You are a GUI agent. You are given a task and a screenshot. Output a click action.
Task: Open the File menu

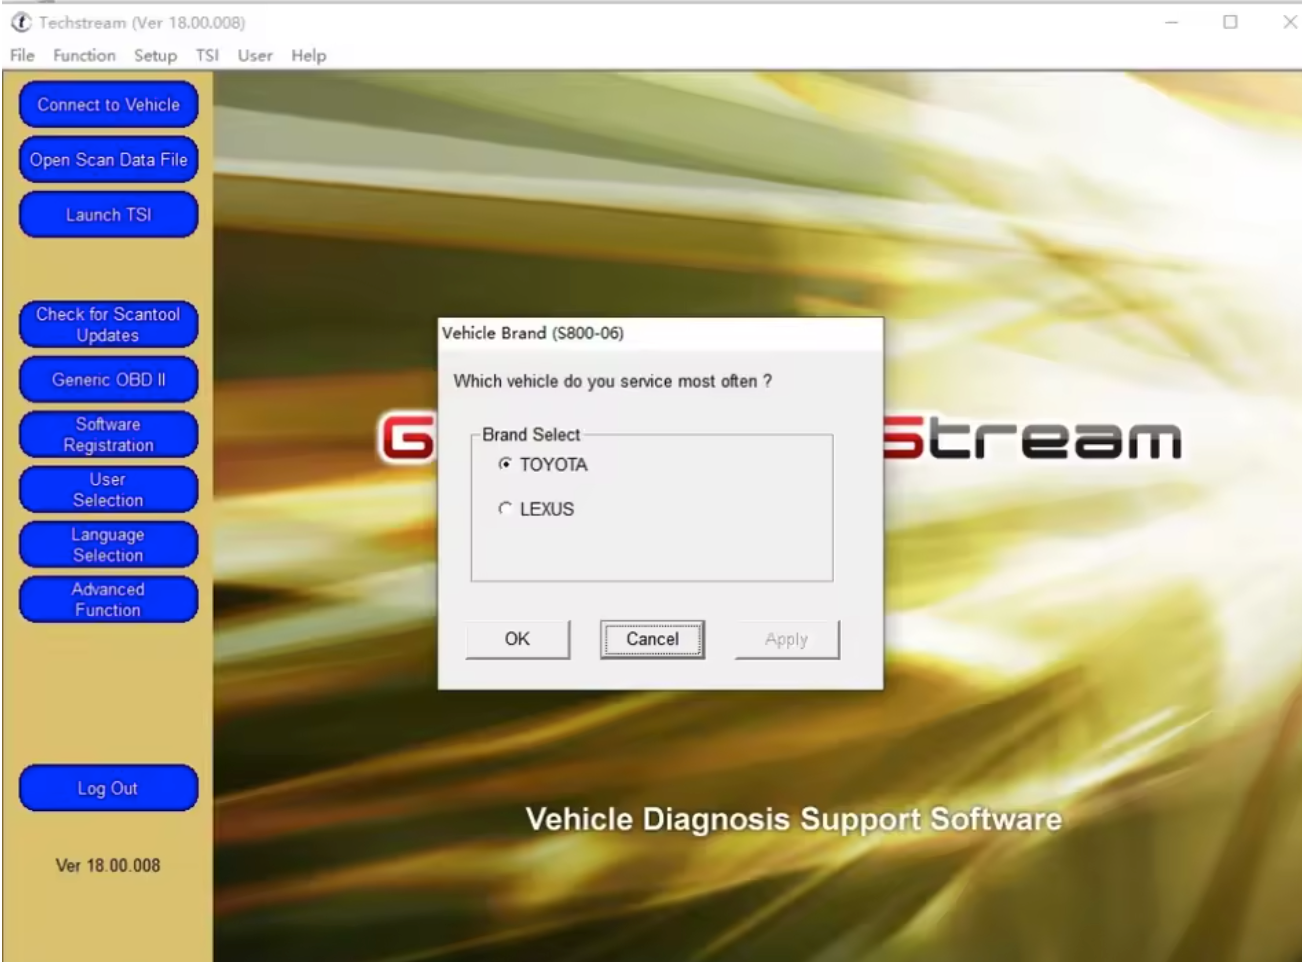pyautogui.click(x=21, y=55)
